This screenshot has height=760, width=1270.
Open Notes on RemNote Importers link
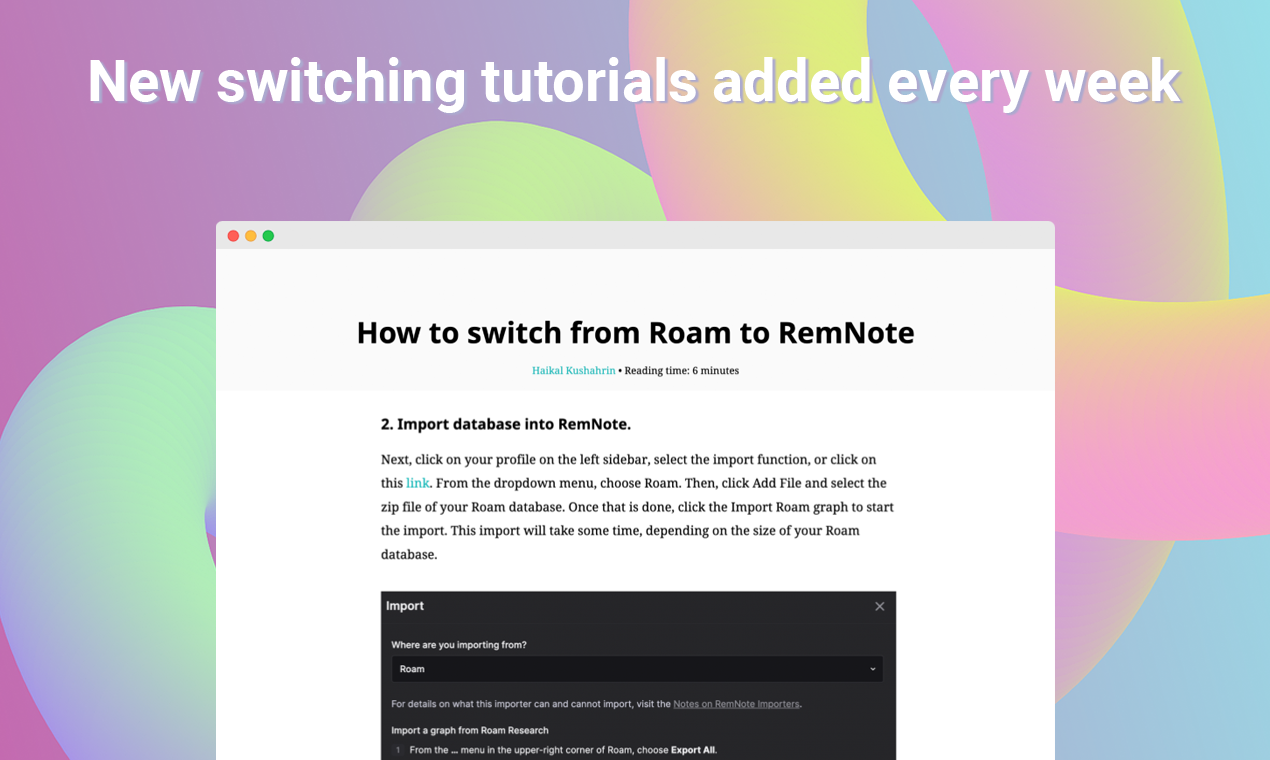pyautogui.click(x=736, y=704)
